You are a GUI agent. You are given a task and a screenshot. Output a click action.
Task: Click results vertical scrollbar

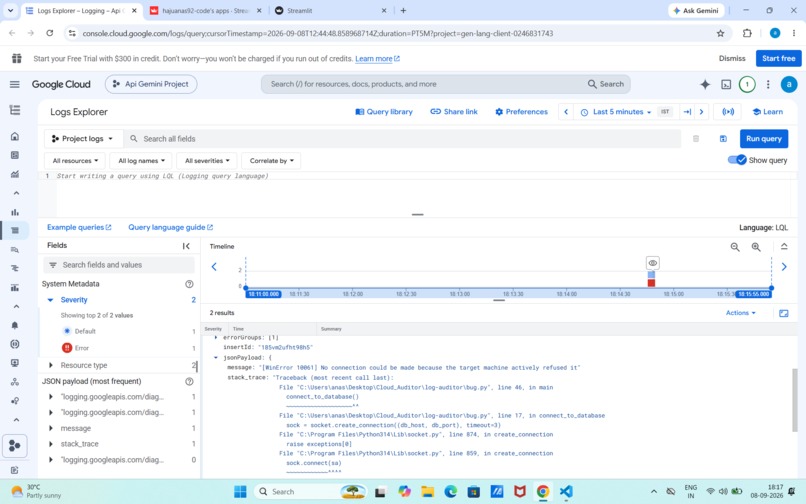pyautogui.click(x=795, y=400)
